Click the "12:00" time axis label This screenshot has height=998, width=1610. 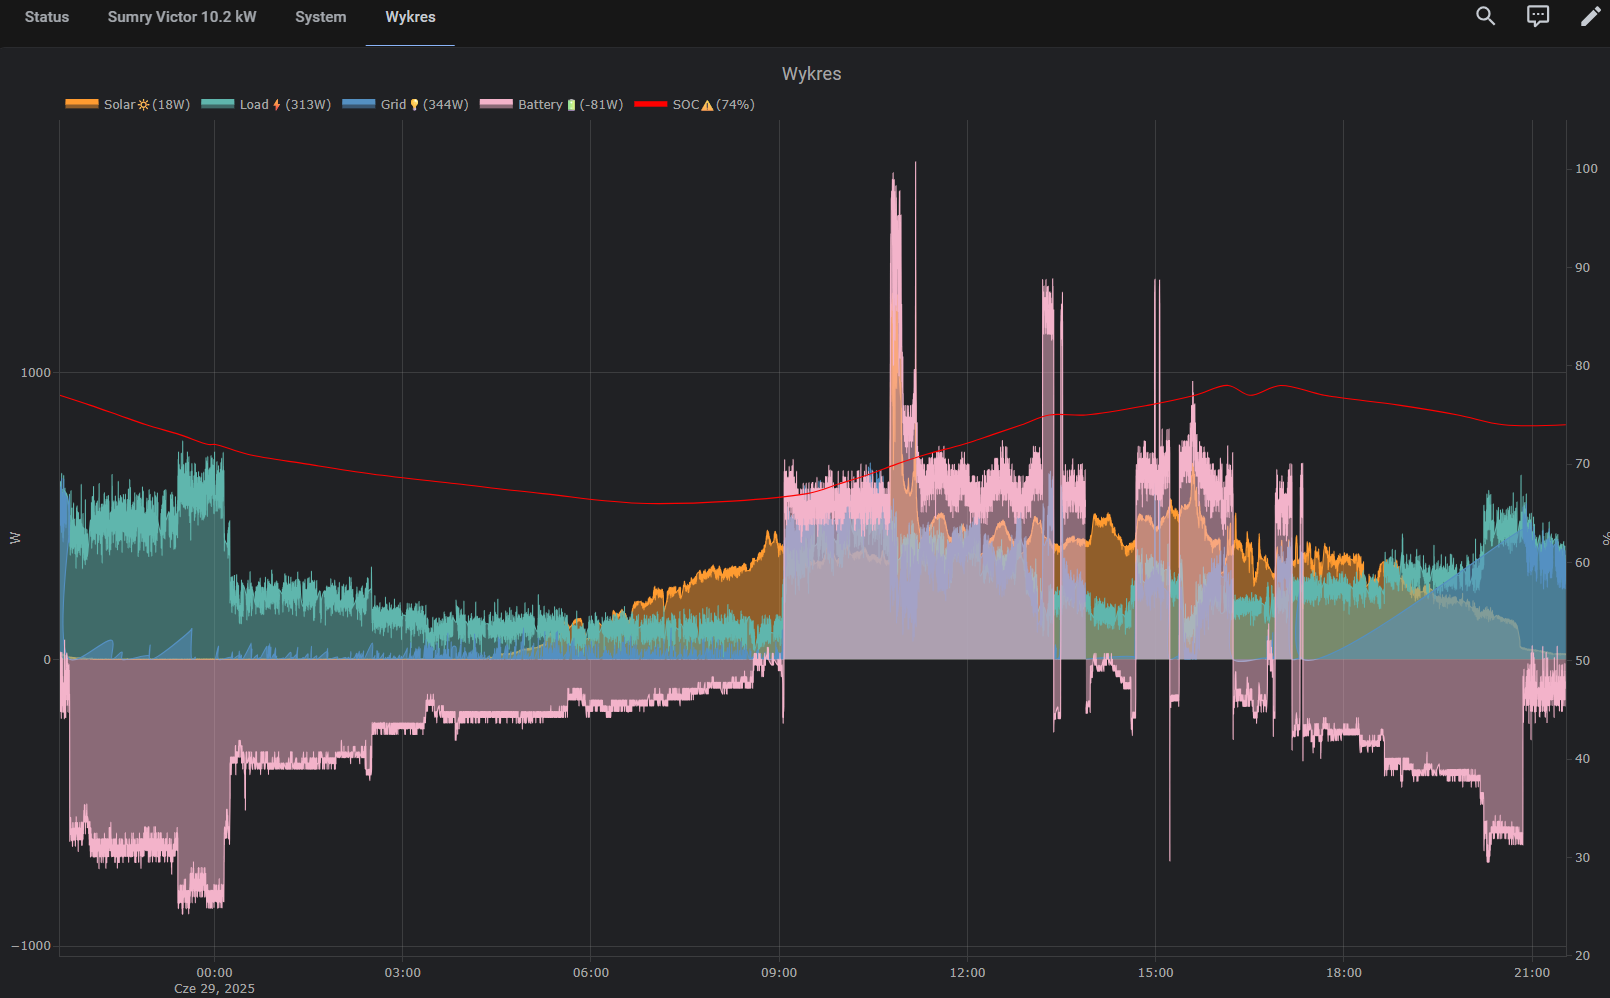pos(967,973)
